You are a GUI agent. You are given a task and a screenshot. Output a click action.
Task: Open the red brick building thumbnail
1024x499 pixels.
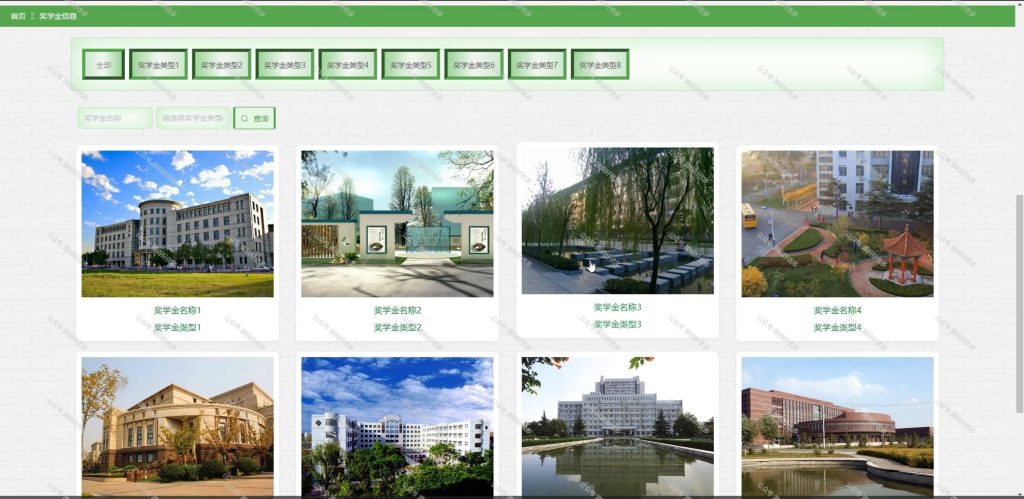tap(837, 427)
